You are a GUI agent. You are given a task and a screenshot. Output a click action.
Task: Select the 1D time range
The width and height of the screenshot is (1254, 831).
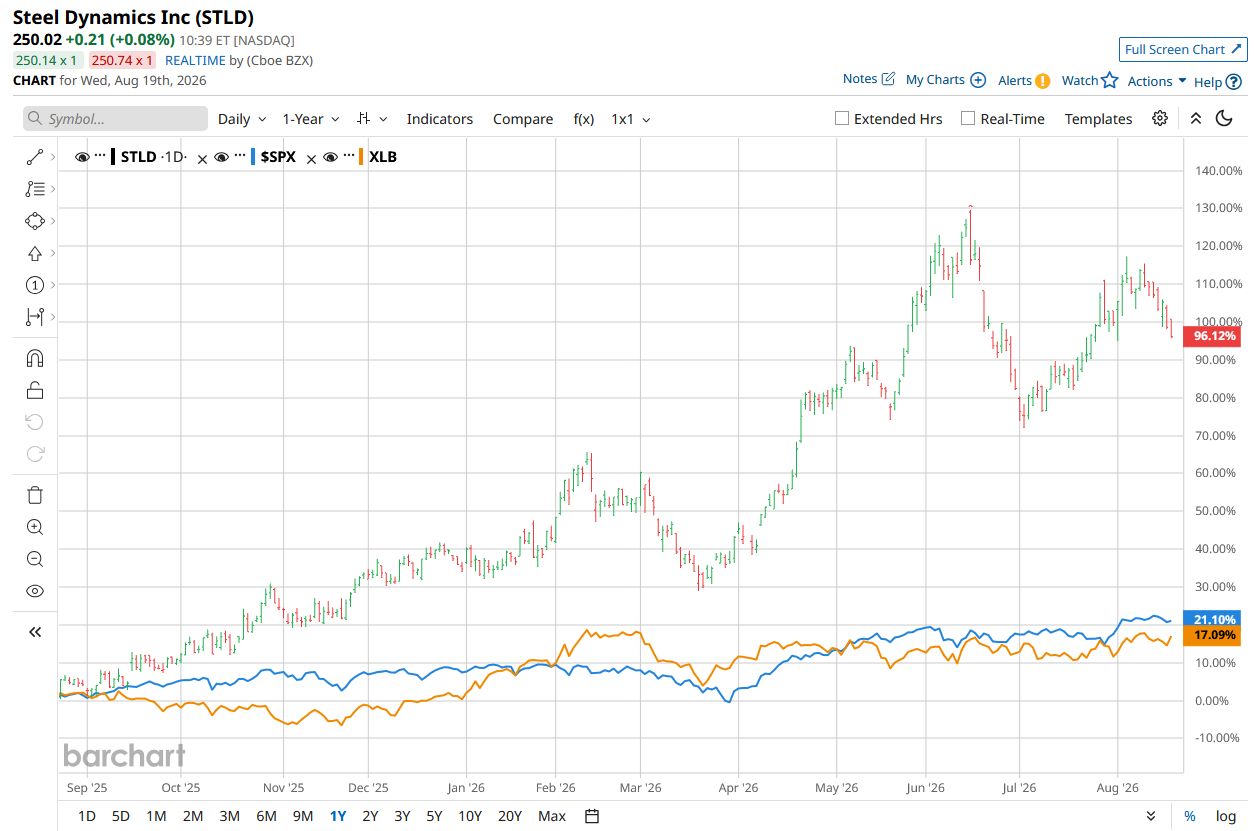coord(87,816)
